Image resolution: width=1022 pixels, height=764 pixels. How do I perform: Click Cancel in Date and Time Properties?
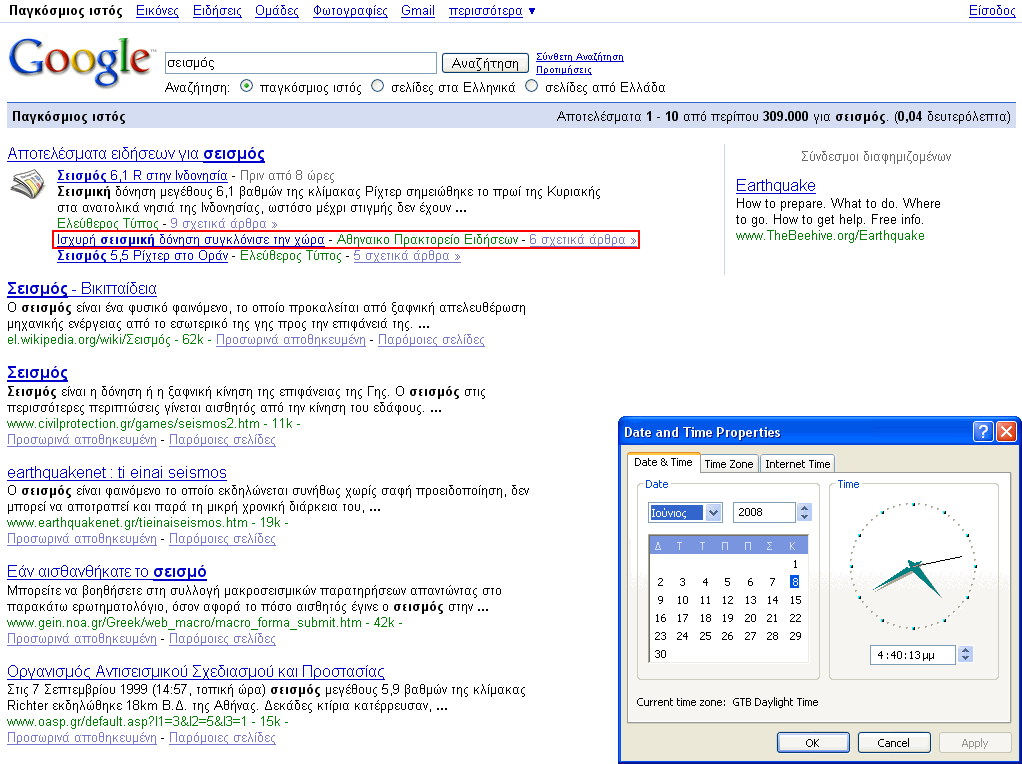(893, 742)
